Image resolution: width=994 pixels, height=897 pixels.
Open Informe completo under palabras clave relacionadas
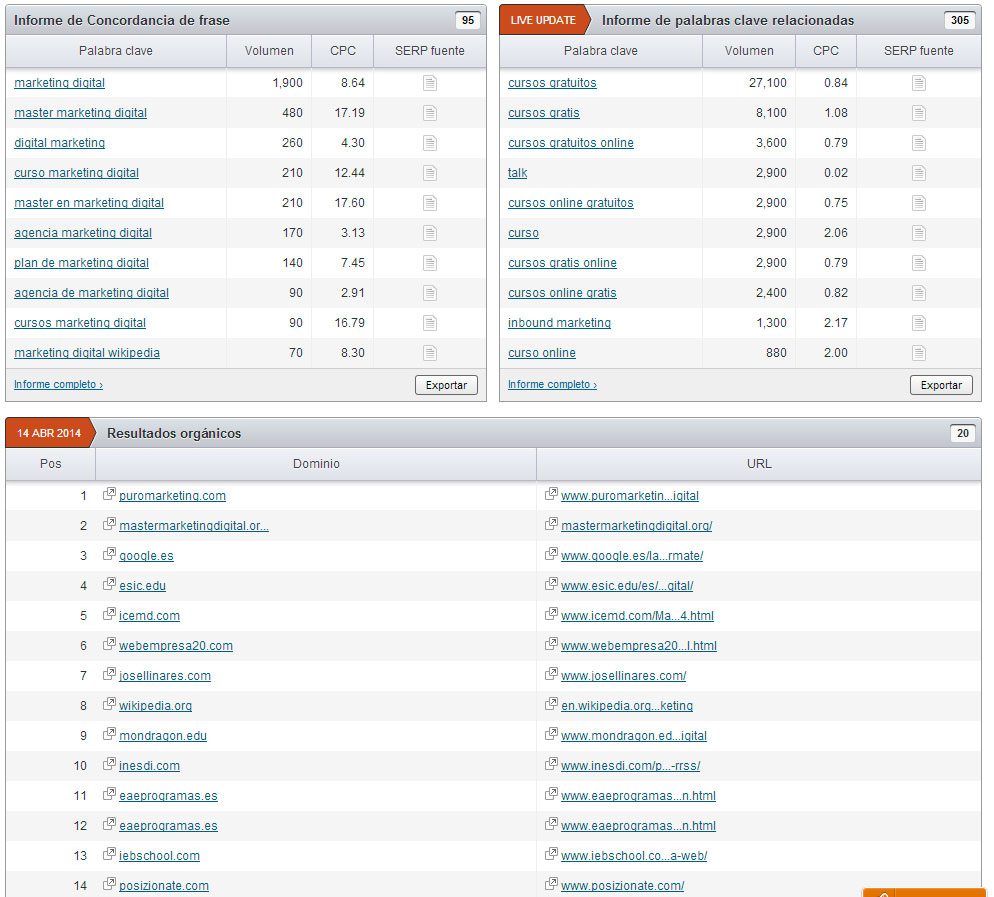click(552, 384)
